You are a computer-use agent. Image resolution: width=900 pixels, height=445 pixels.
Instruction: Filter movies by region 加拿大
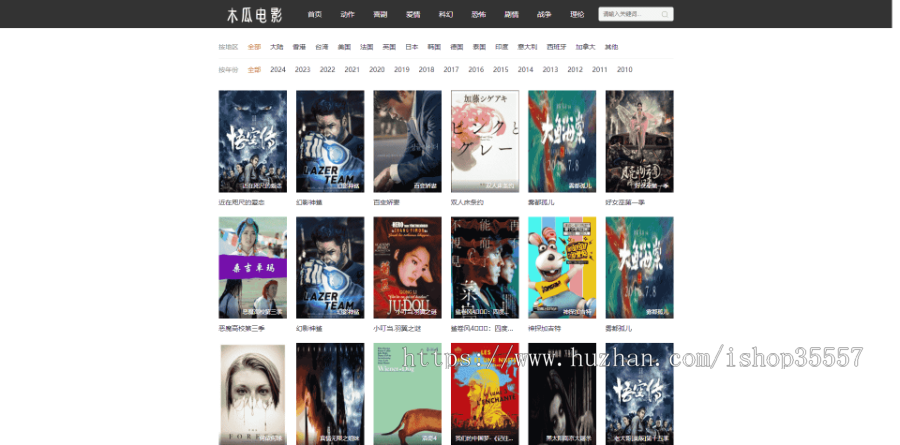[585, 47]
